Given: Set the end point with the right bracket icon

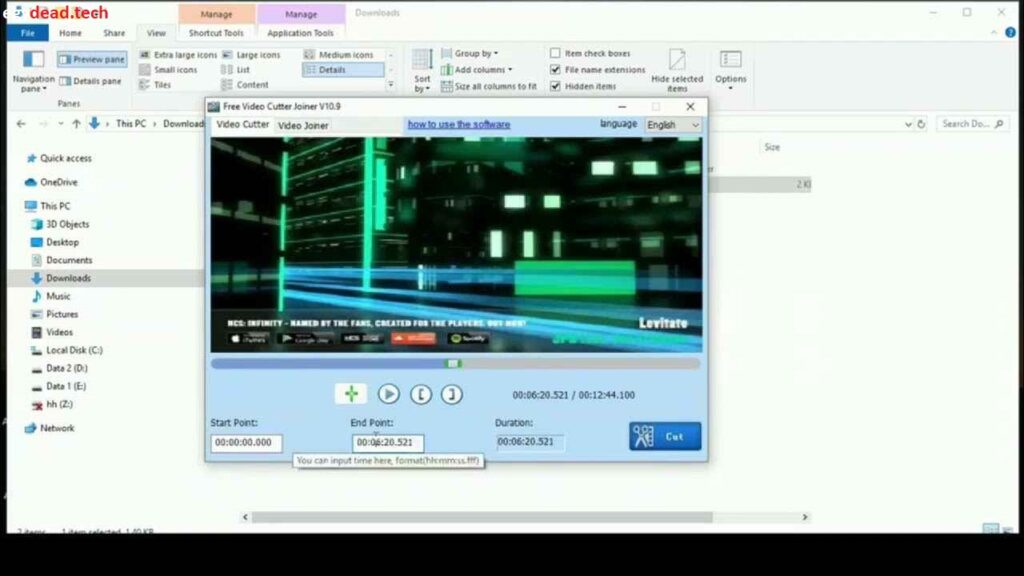Looking at the screenshot, I should coord(452,394).
